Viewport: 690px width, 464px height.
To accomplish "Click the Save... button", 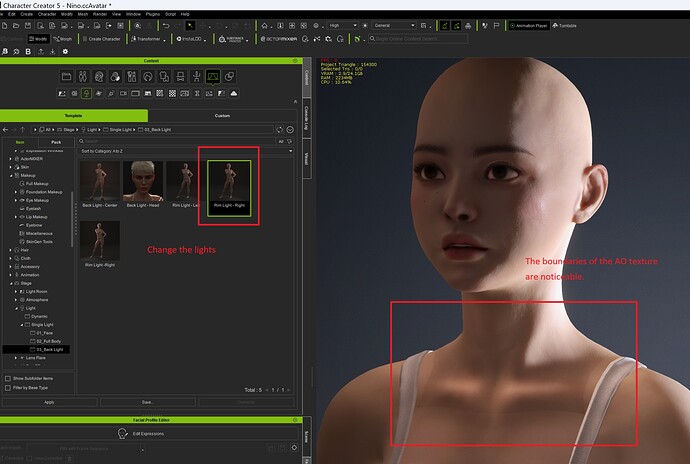I will tap(147, 402).
